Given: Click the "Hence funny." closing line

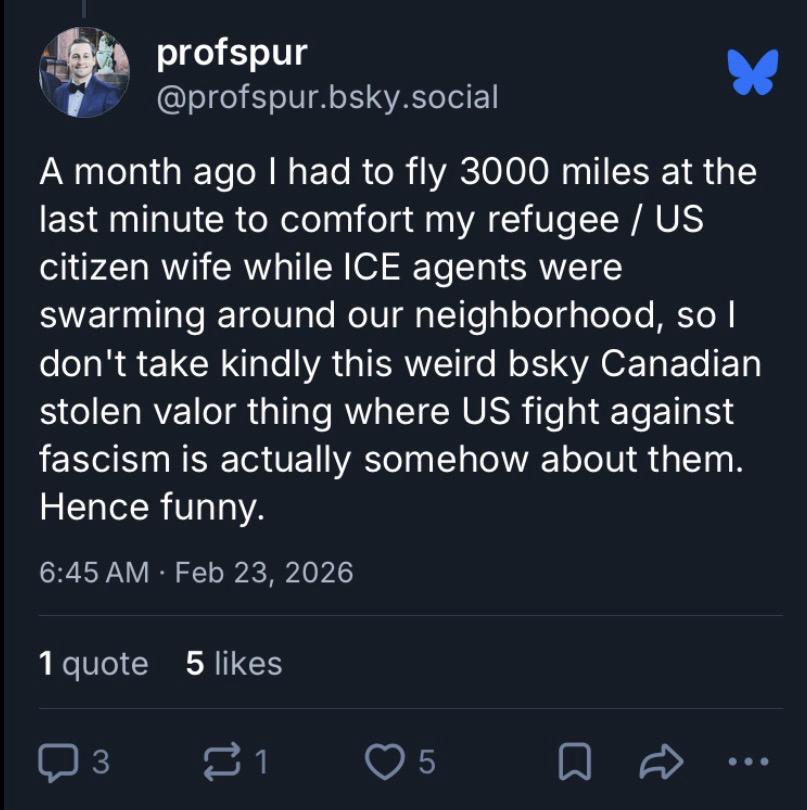Looking at the screenshot, I should point(152,508).
